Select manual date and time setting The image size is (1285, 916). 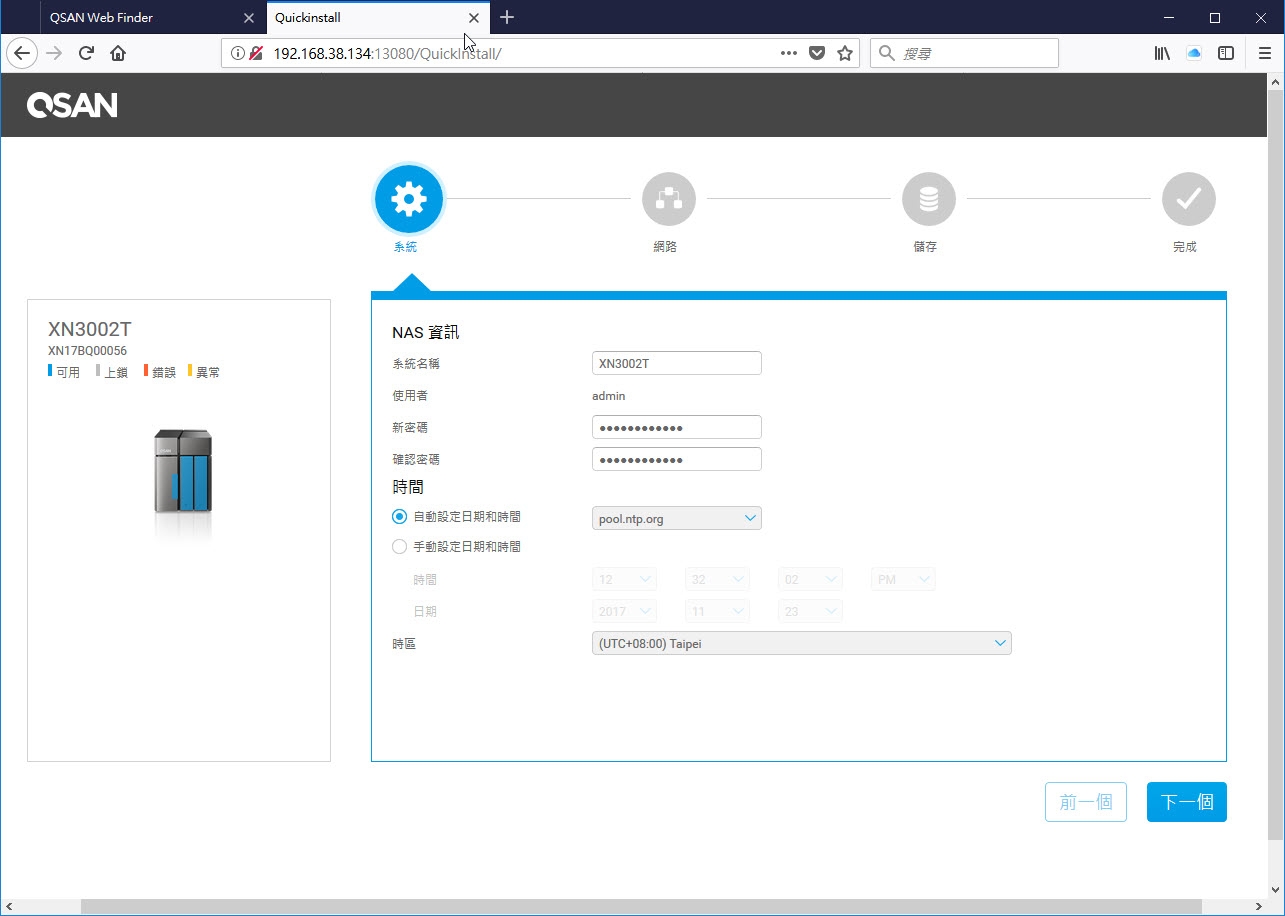[x=400, y=547]
